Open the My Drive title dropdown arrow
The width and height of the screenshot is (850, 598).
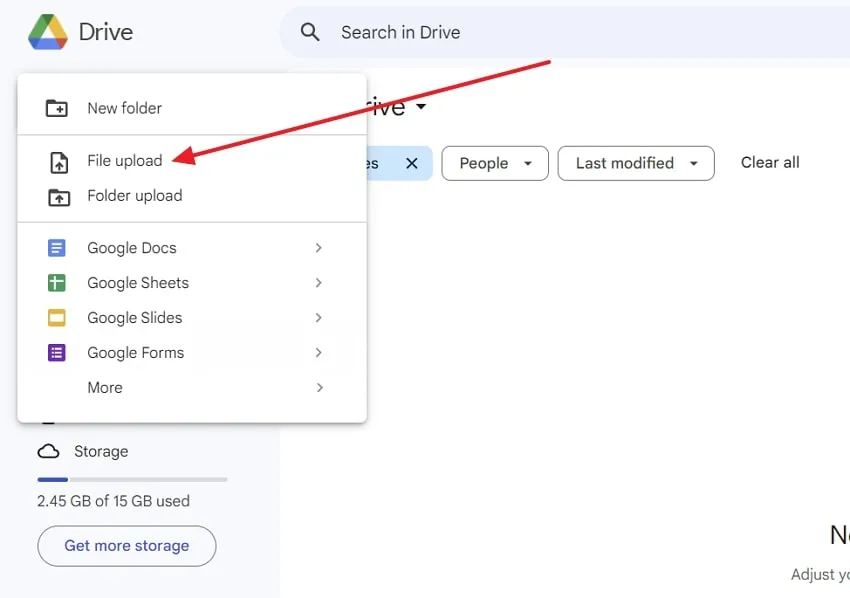coord(421,106)
